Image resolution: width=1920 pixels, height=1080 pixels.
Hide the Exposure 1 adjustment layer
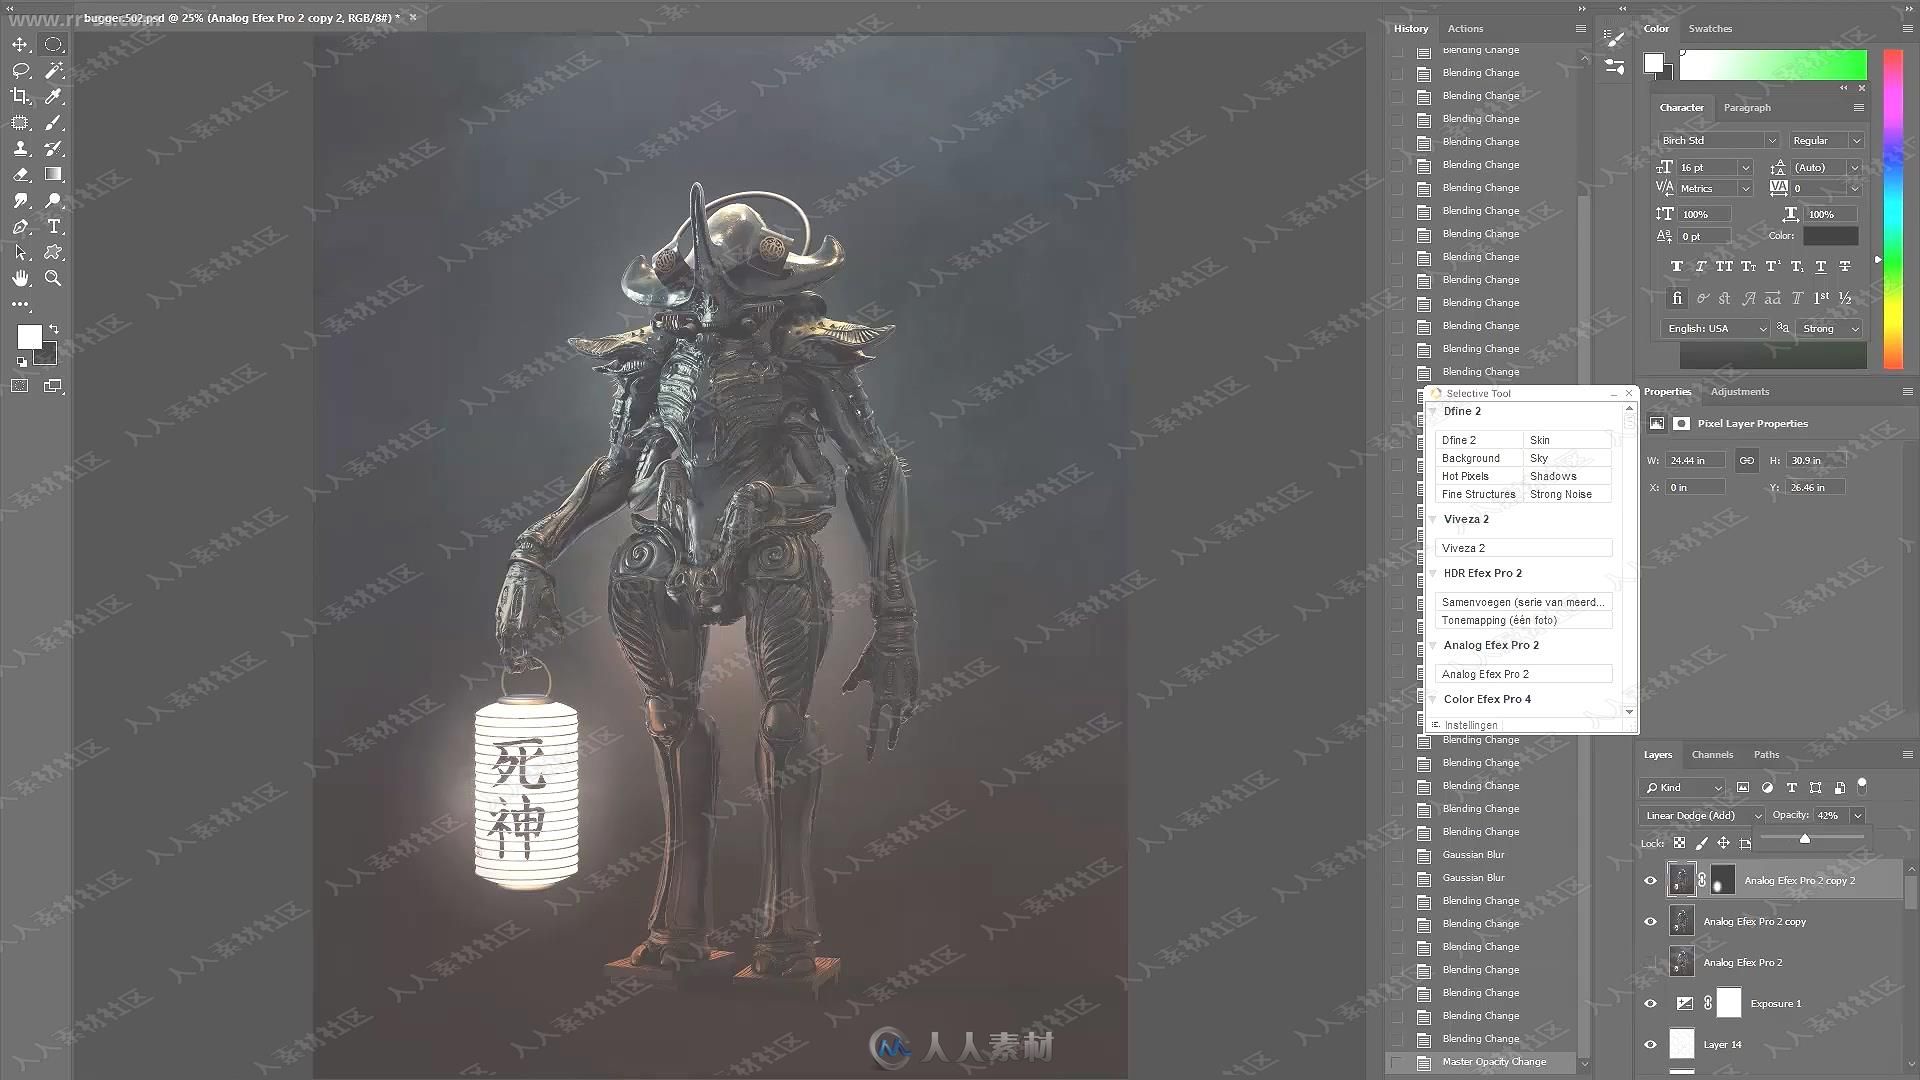coord(1651,1004)
